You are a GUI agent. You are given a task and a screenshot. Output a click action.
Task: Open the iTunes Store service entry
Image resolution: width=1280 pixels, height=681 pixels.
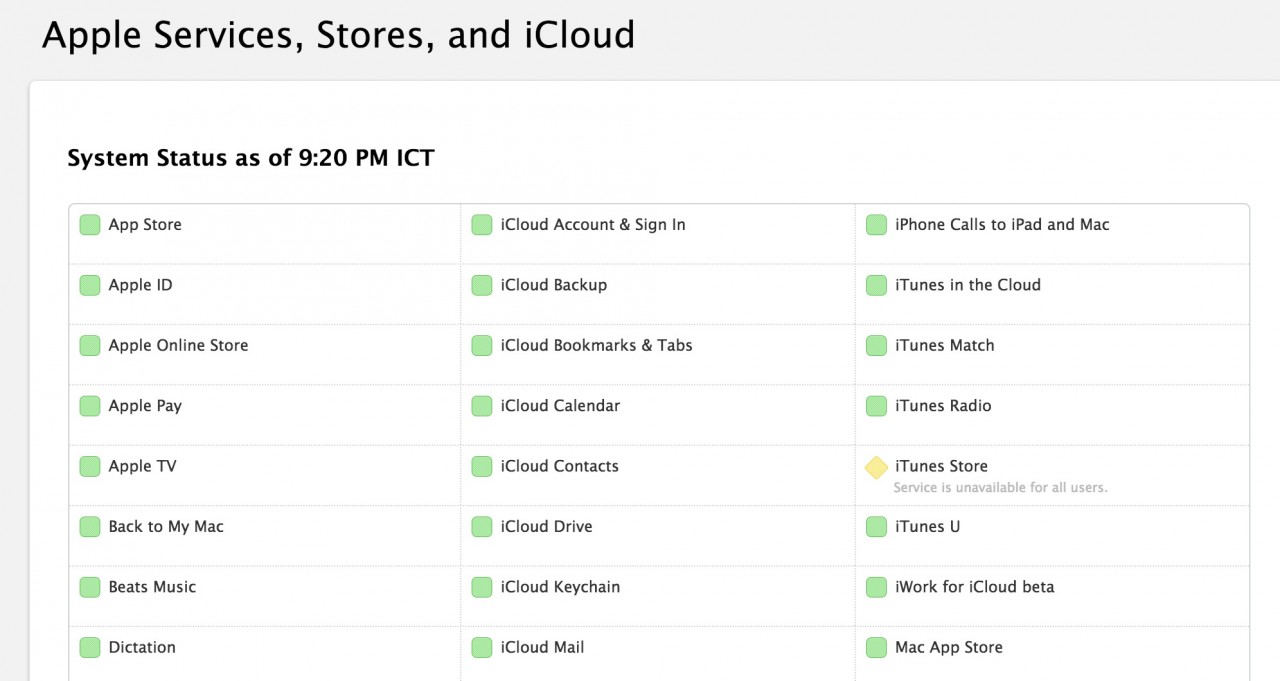point(941,466)
